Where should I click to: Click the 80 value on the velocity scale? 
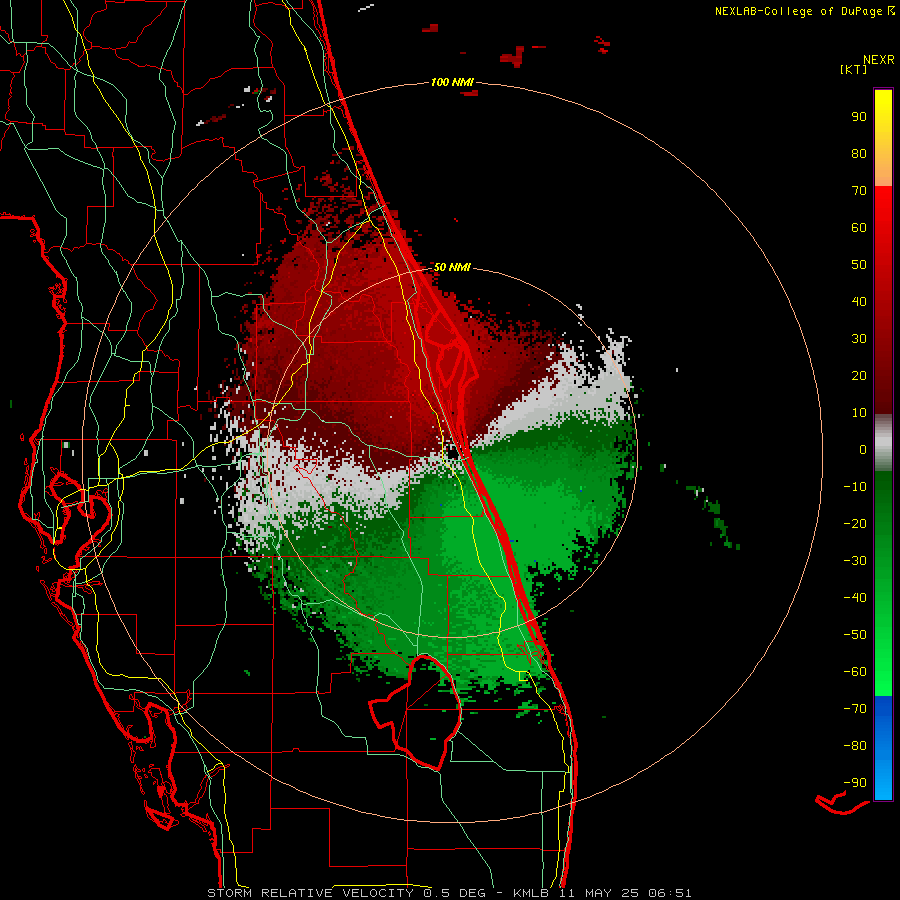point(859,153)
